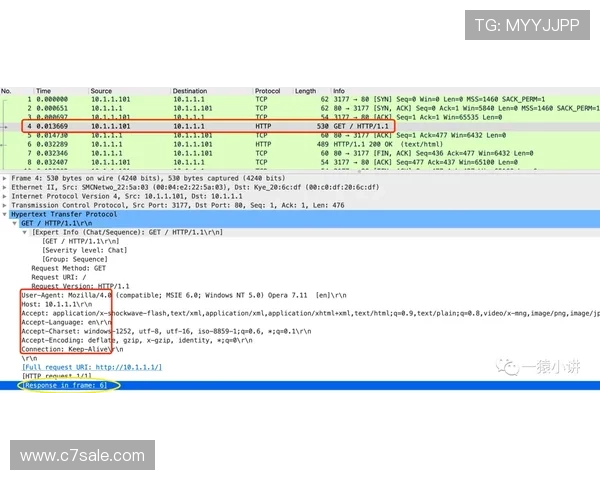Sort by the Protocol column header
600x480 pixels.
pyautogui.click(x=267, y=91)
